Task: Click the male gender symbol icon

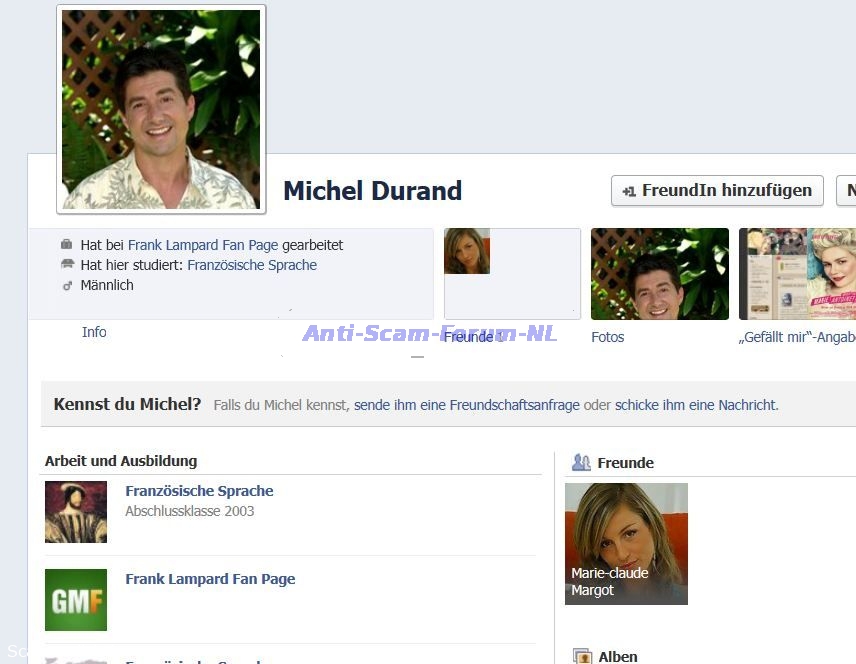Action: (67, 285)
